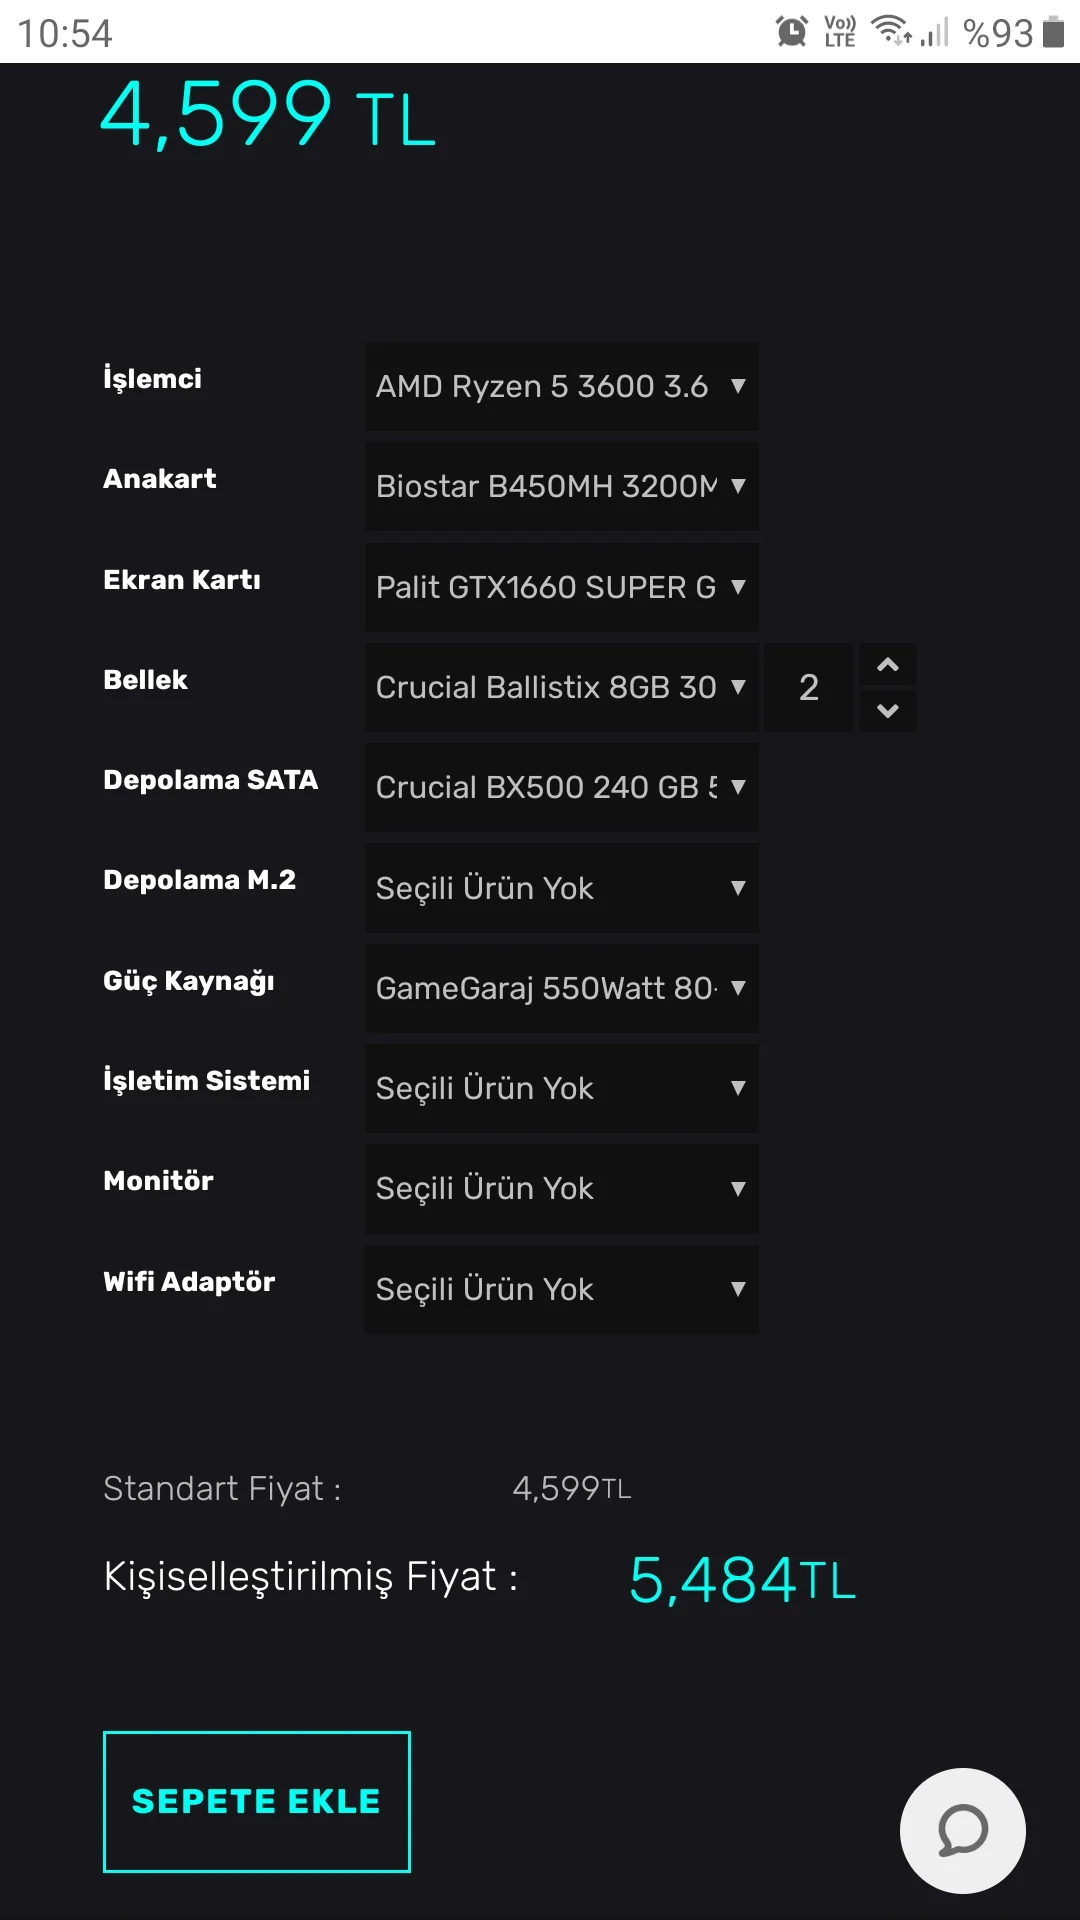Decrease Bellek quantity with down arrow
Screen dimensions: 1080x1920
(x=888, y=711)
